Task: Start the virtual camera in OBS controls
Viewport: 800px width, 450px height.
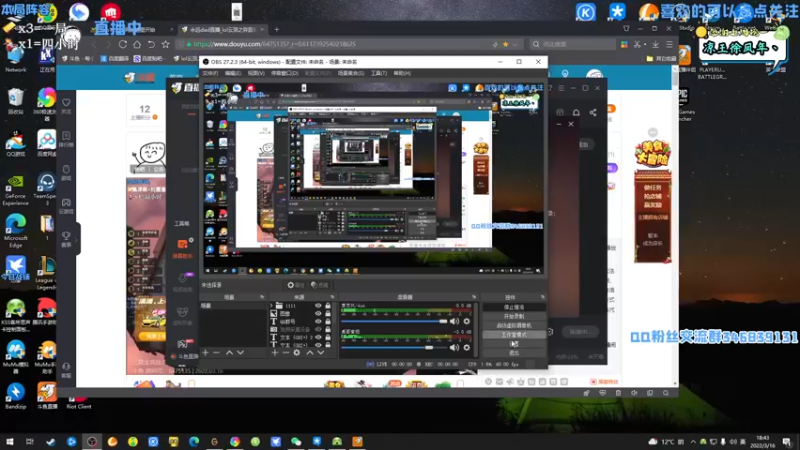Action: pyautogui.click(x=514, y=326)
